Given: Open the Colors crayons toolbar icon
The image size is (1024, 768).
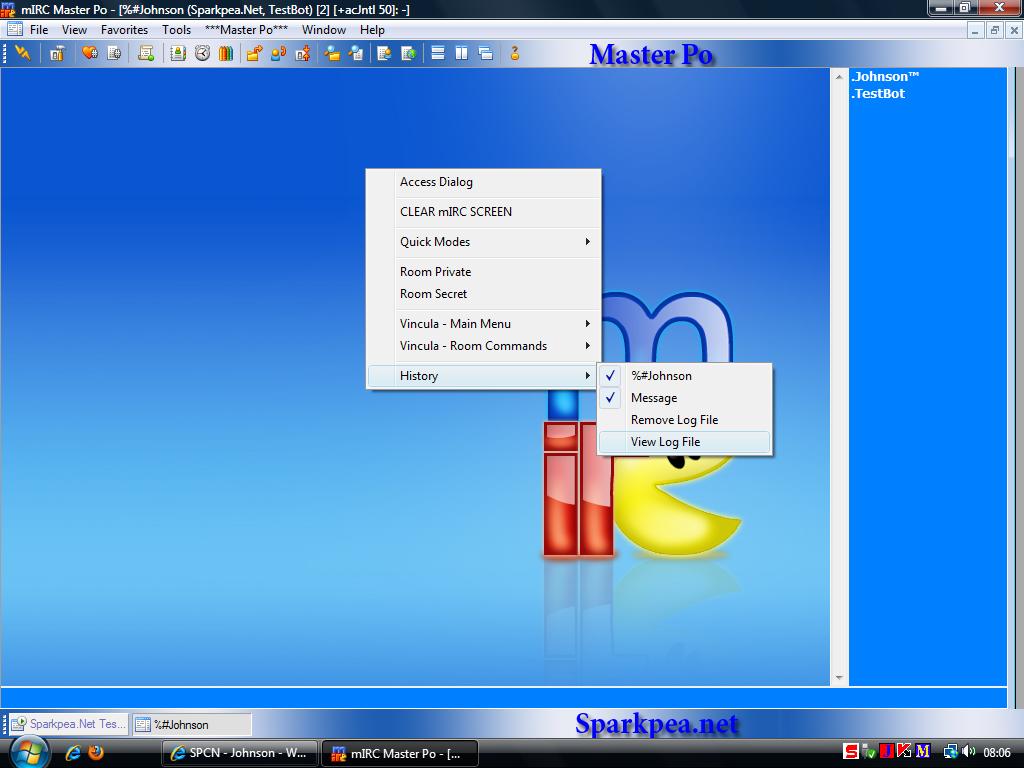Looking at the screenshot, I should [x=226, y=54].
